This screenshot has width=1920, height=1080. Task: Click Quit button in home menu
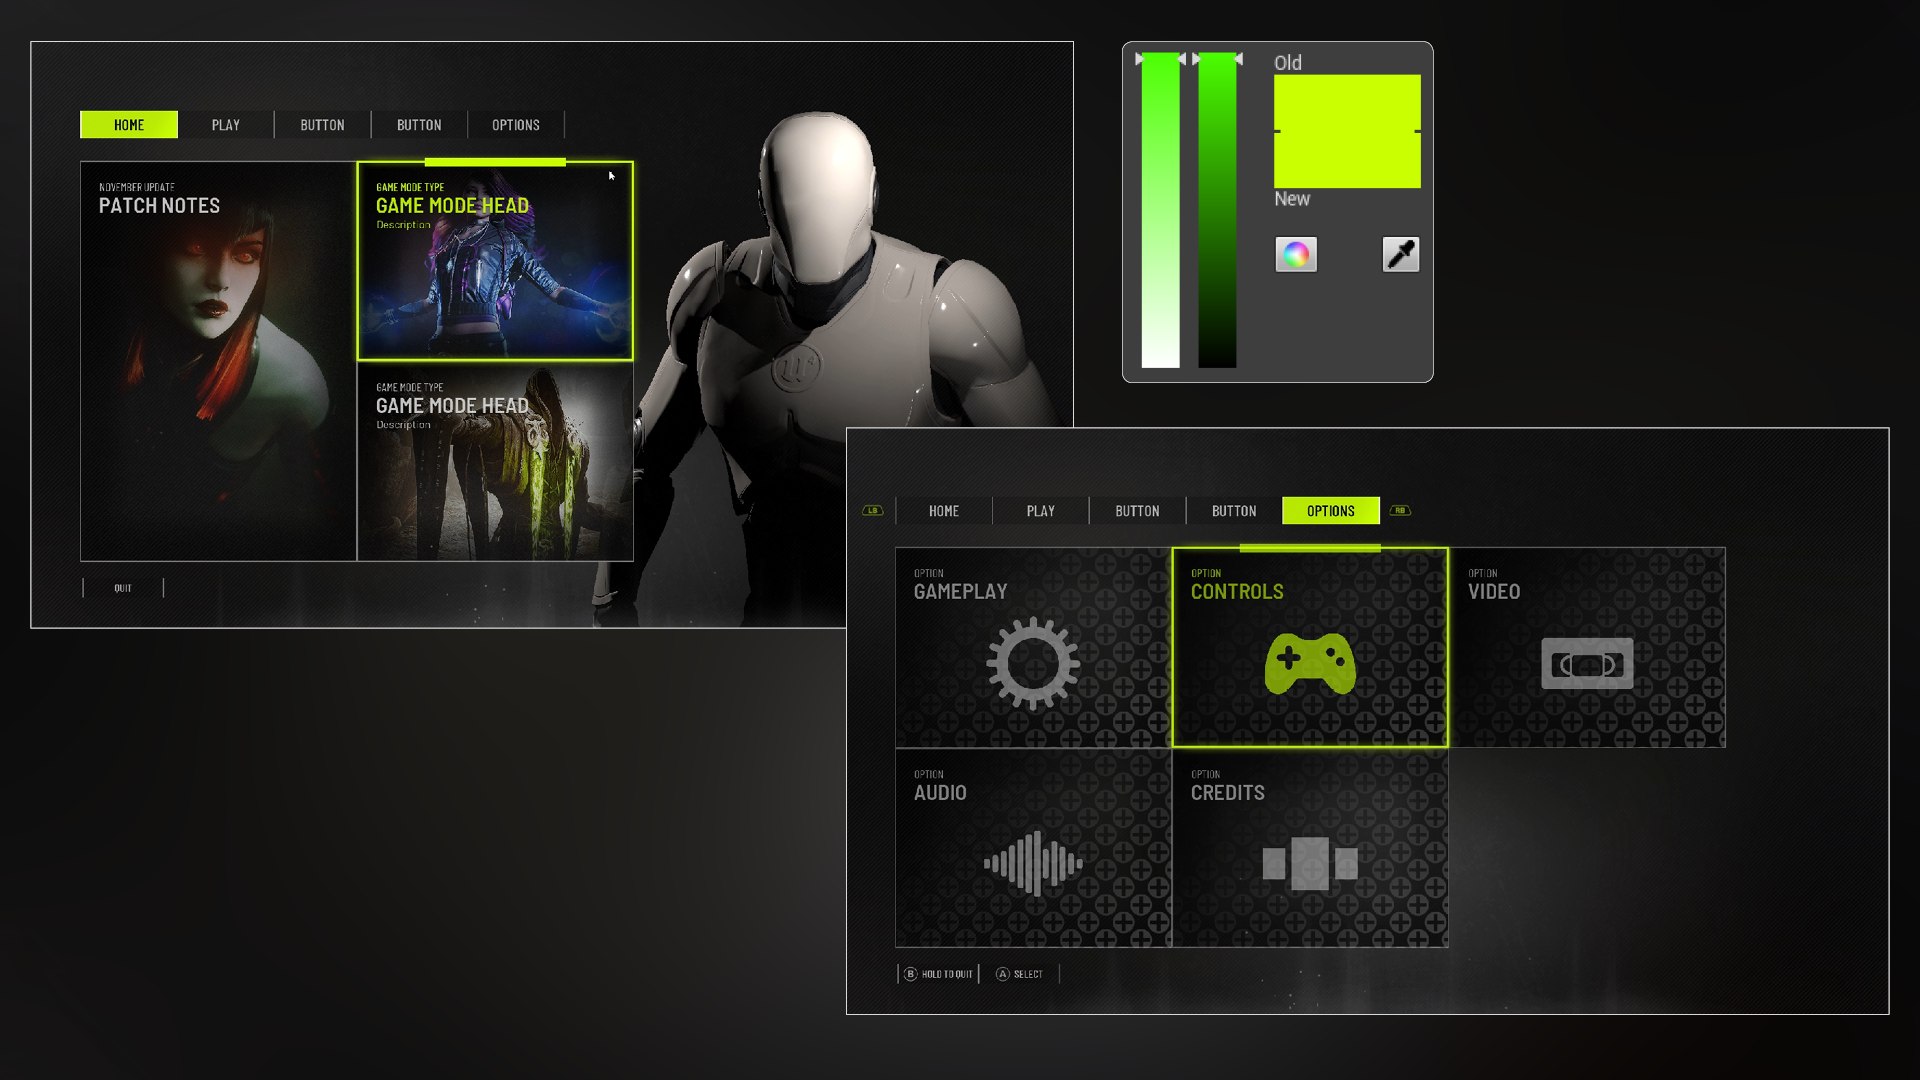coord(123,588)
